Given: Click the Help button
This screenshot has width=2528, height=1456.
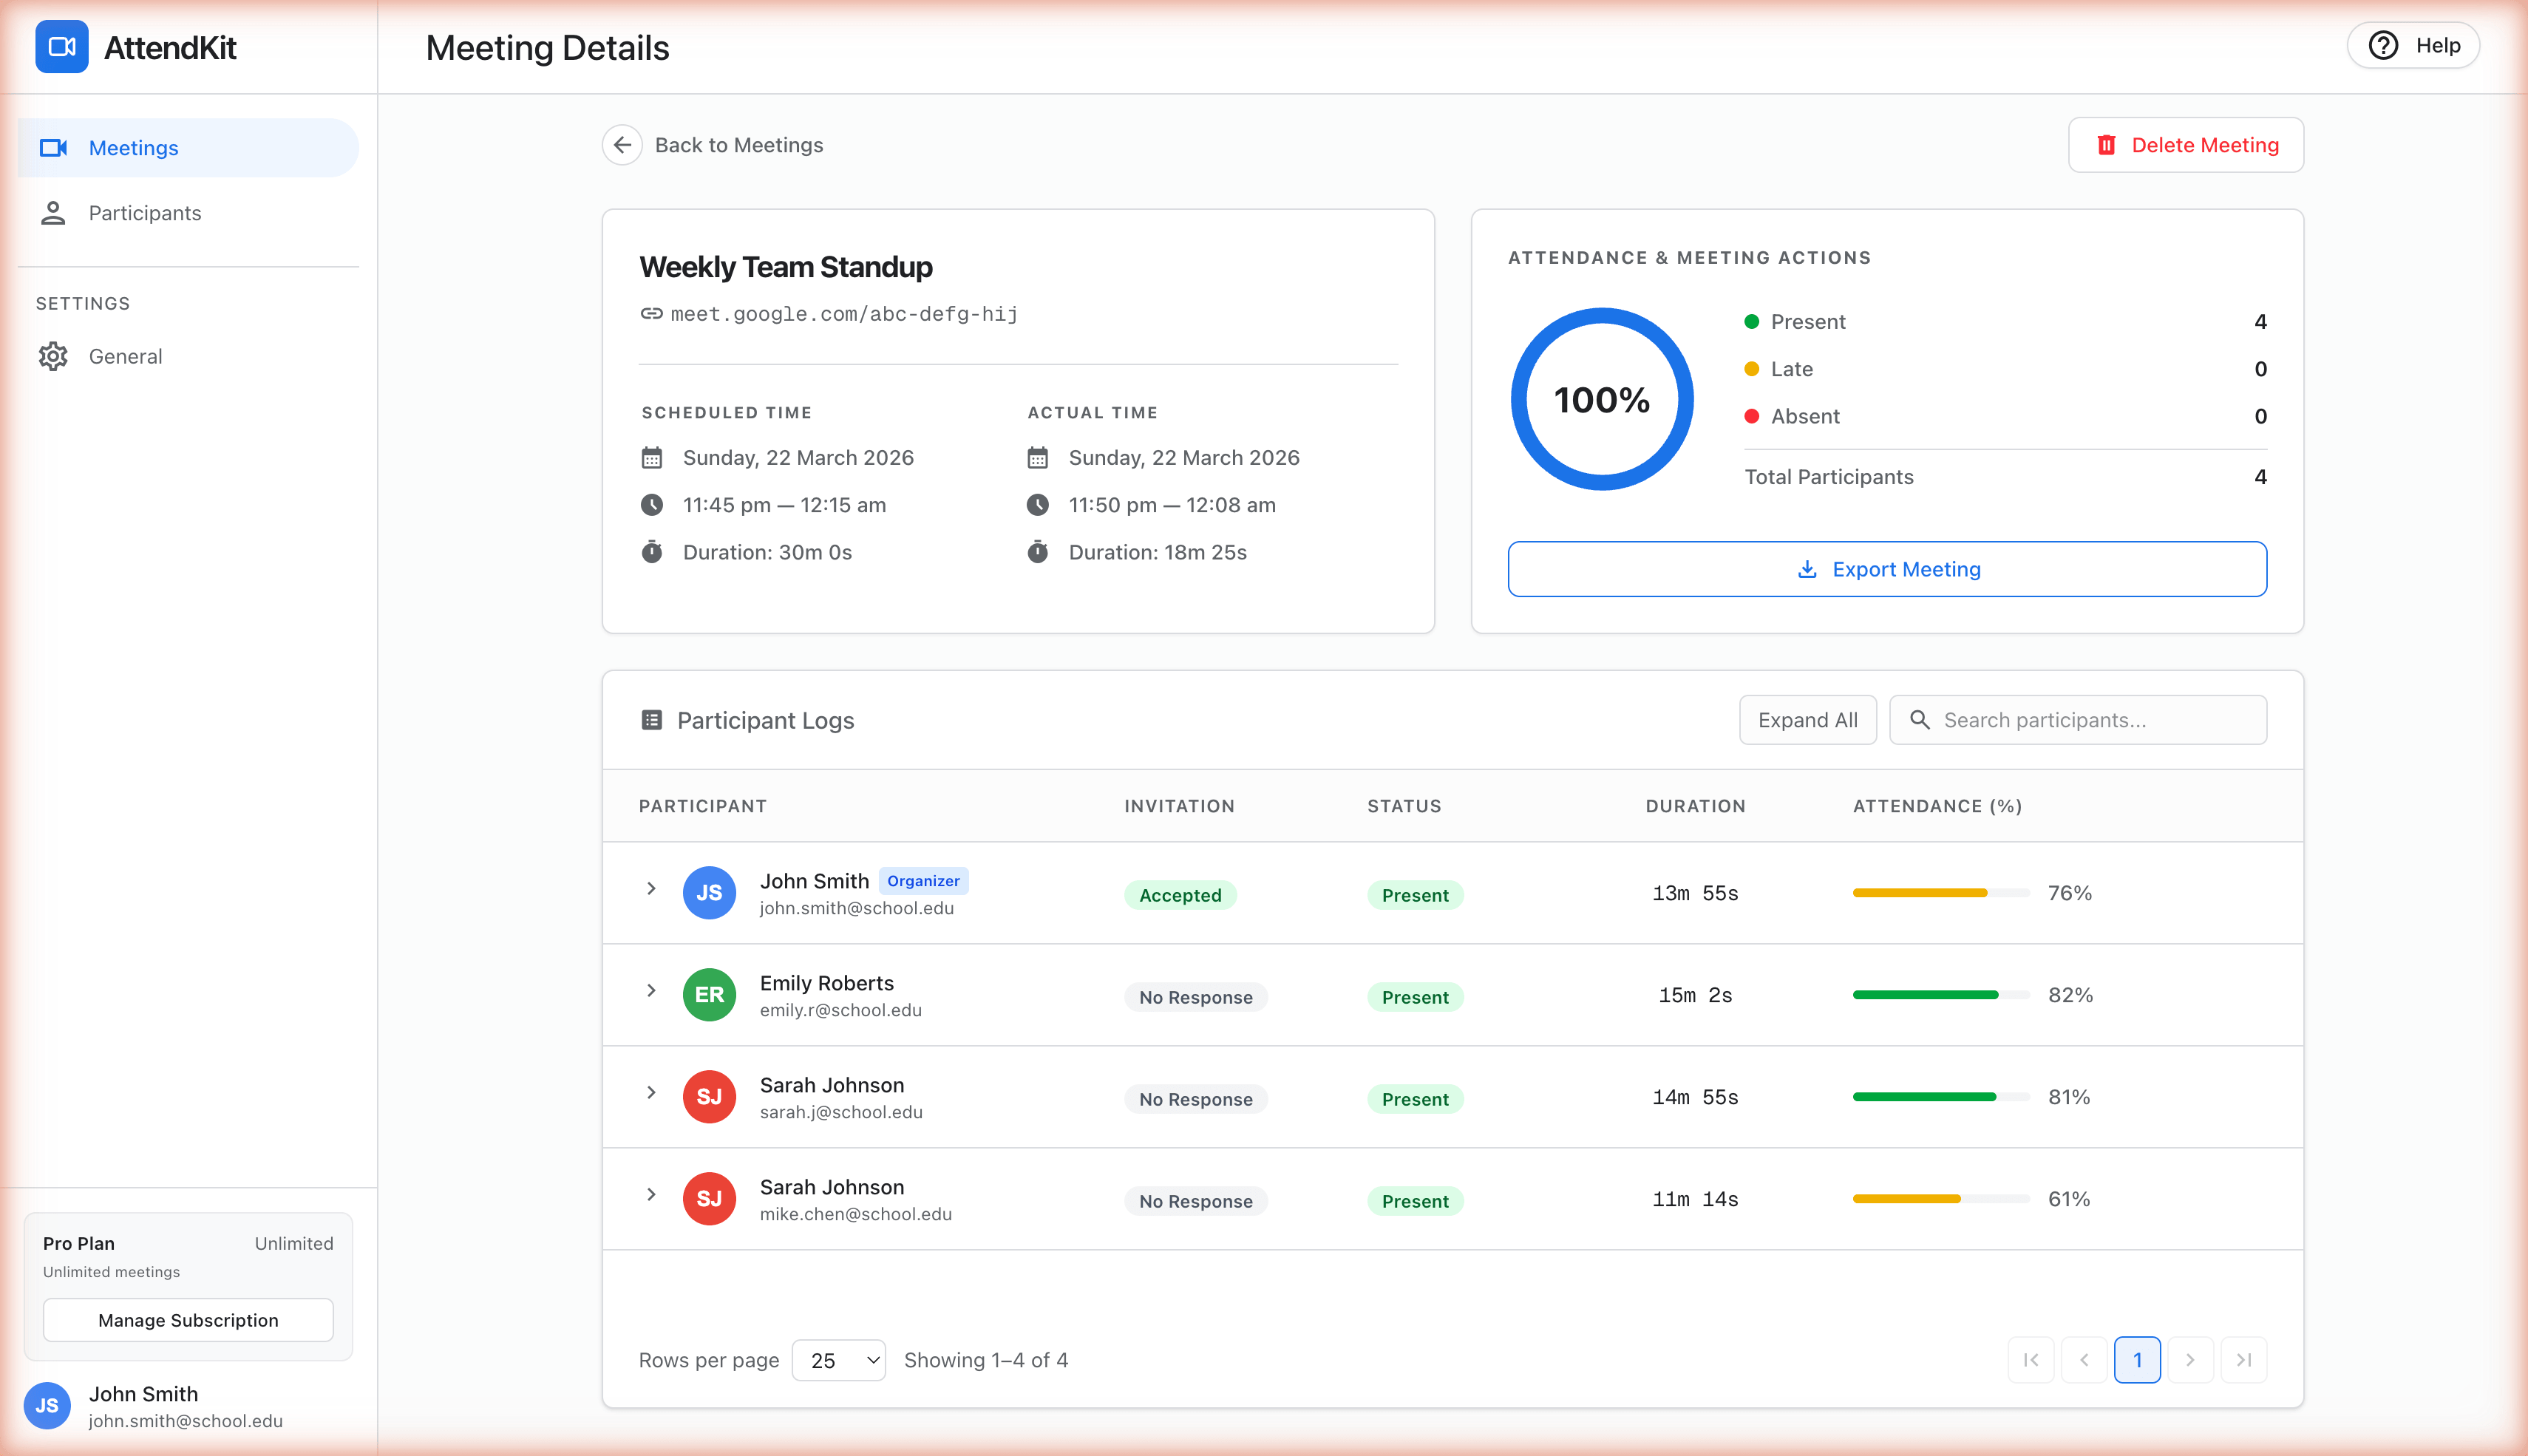Looking at the screenshot, I should coord(2413,46).
